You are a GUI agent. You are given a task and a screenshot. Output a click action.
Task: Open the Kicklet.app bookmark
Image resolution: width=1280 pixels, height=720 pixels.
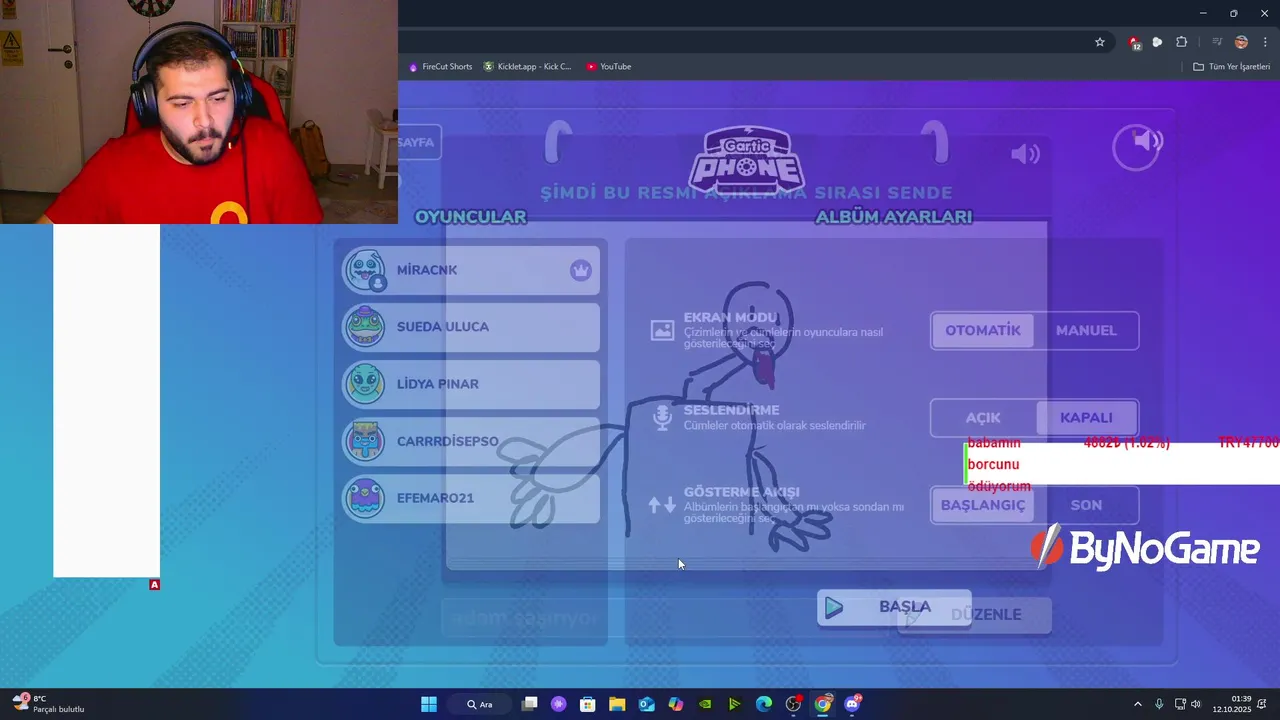pos(527,67)
